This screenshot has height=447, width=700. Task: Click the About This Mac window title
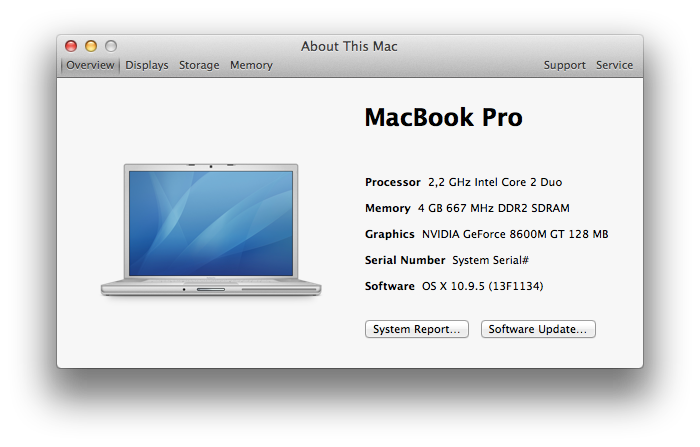(x=349, y=46)
